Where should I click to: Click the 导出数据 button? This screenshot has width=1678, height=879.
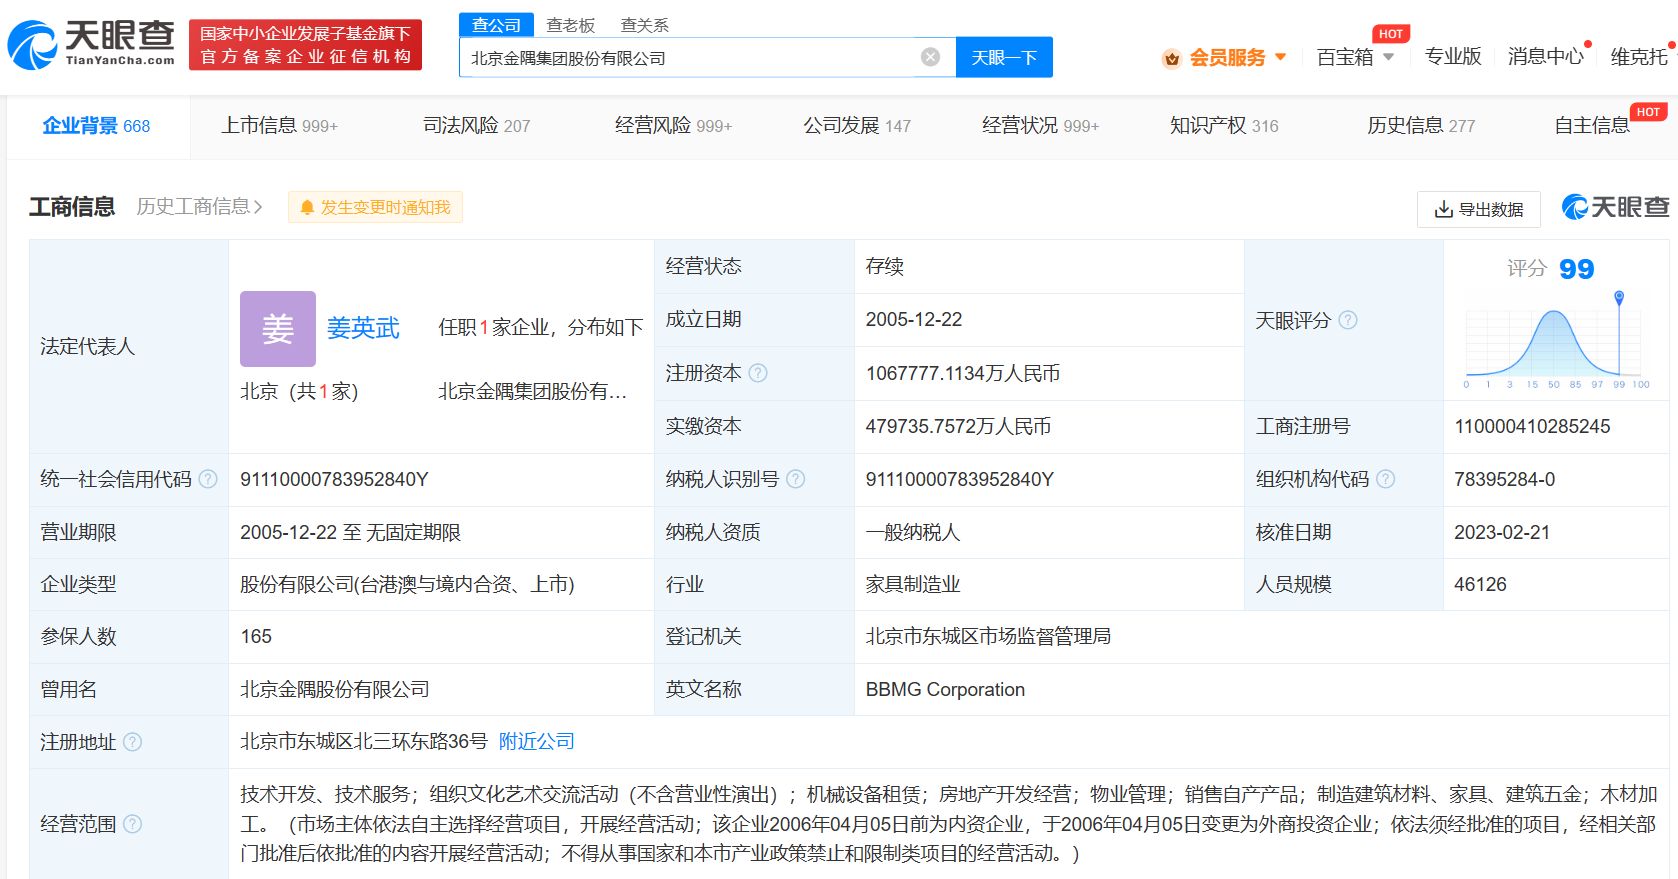1478,209
